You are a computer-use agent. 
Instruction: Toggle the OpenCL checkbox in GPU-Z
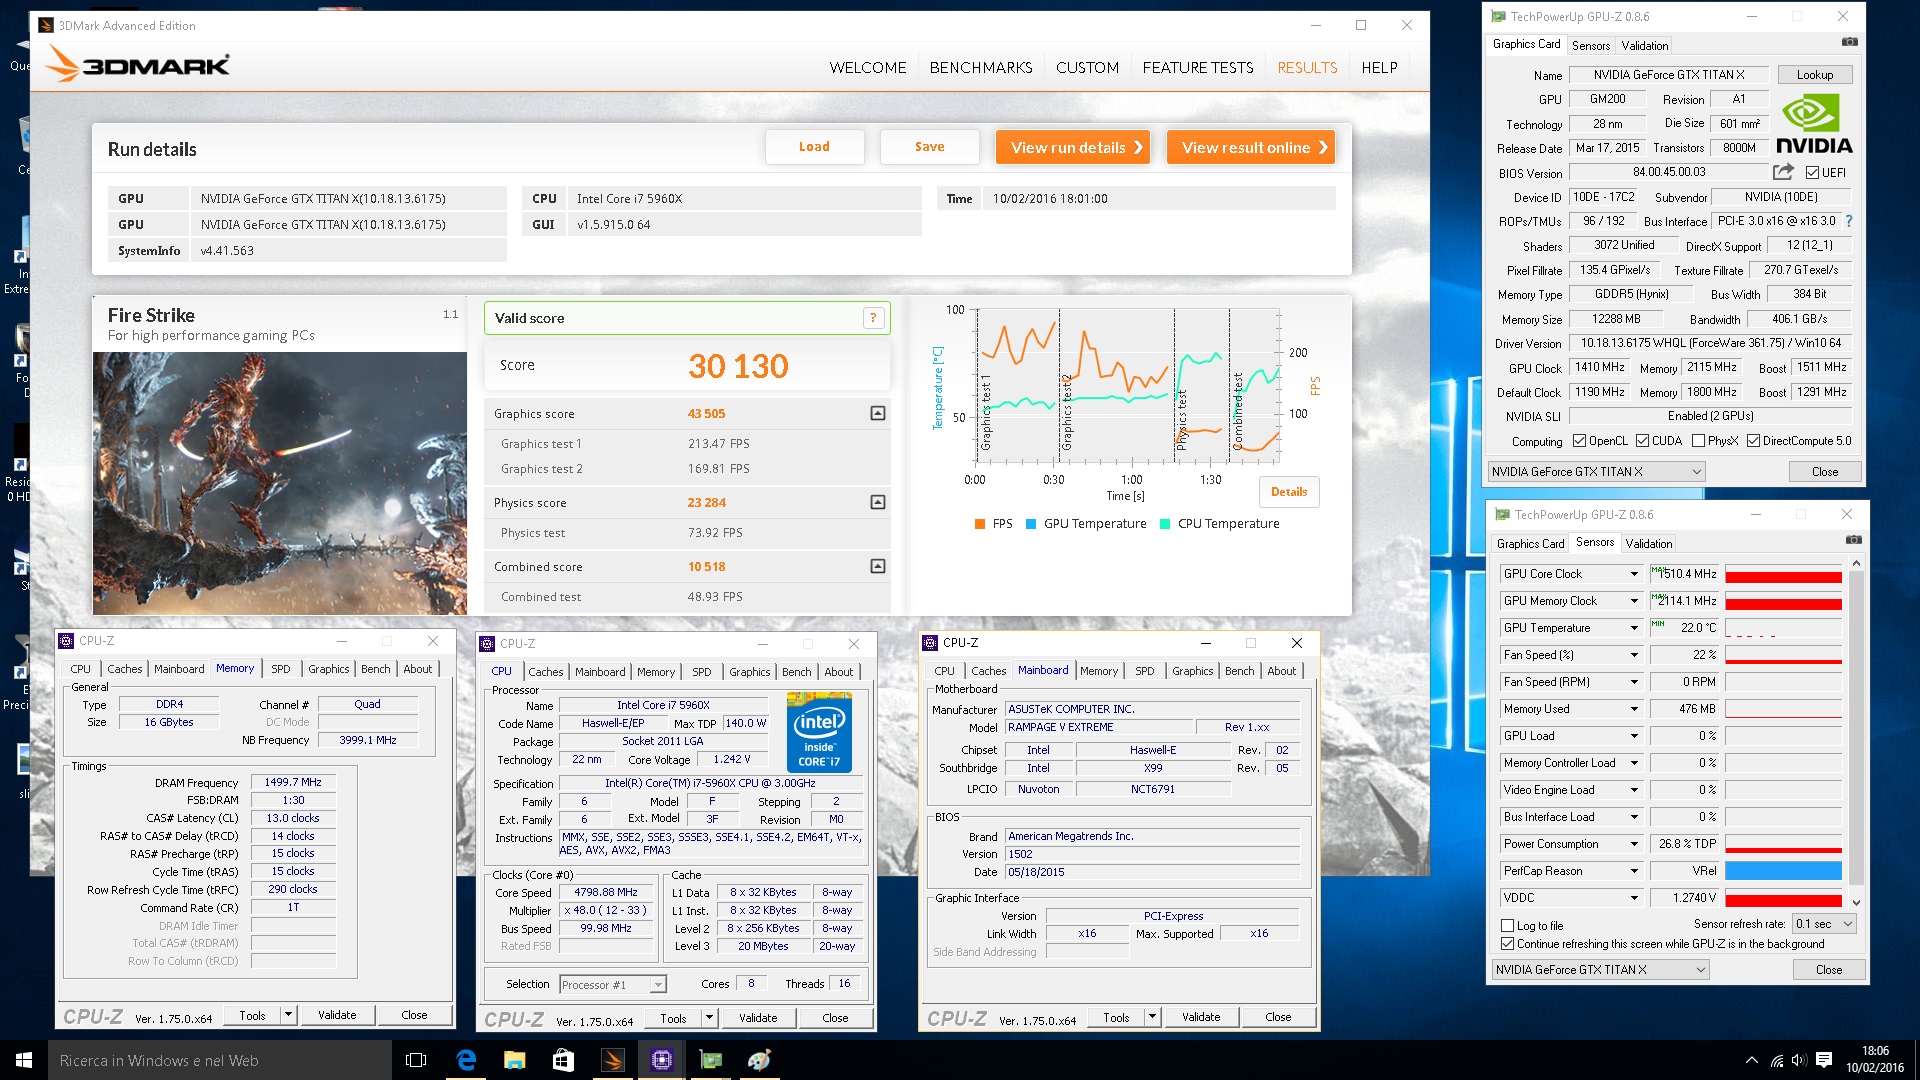pos(1579,441)
